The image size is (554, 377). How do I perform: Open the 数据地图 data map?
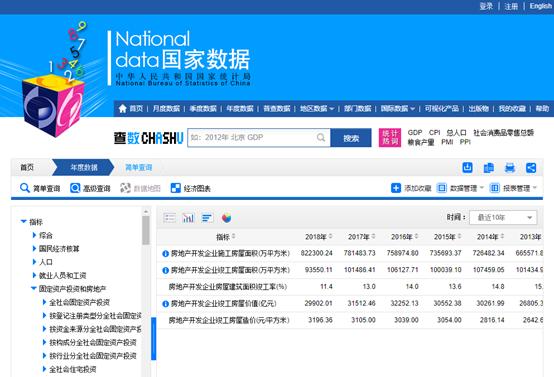click(141, 188)
